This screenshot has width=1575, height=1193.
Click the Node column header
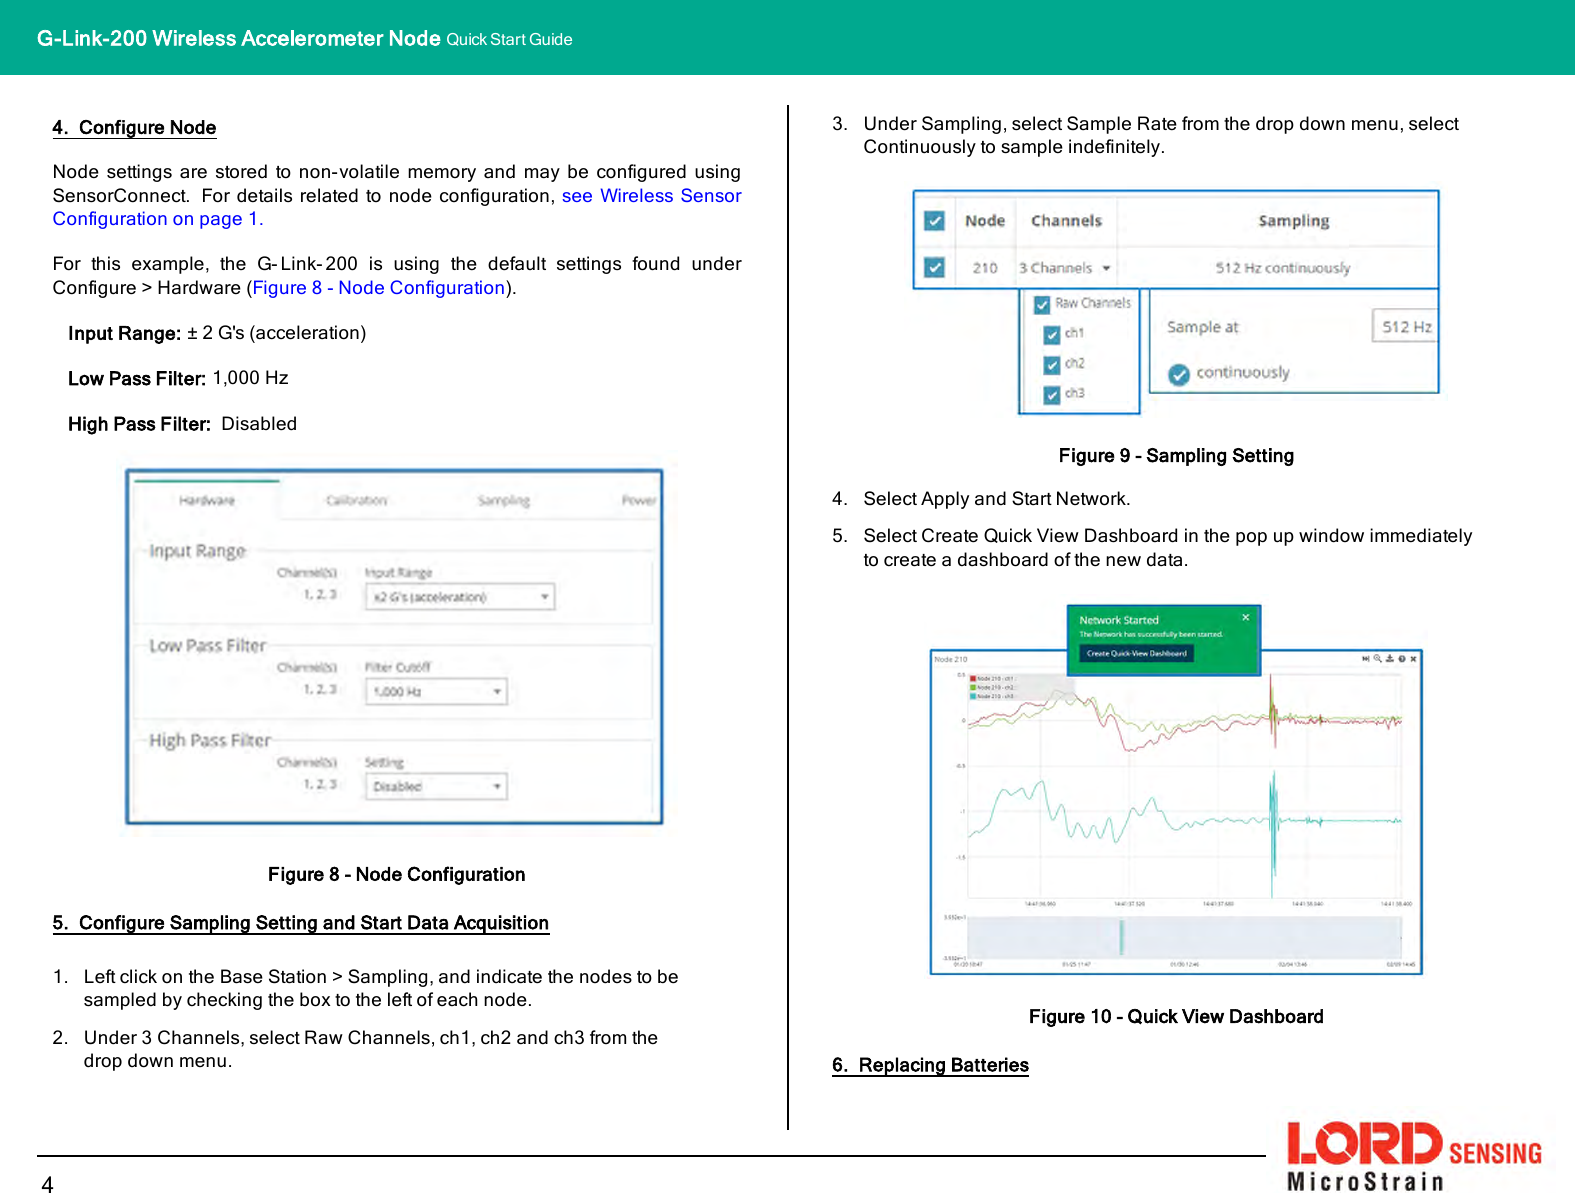(x=985, y=221)
